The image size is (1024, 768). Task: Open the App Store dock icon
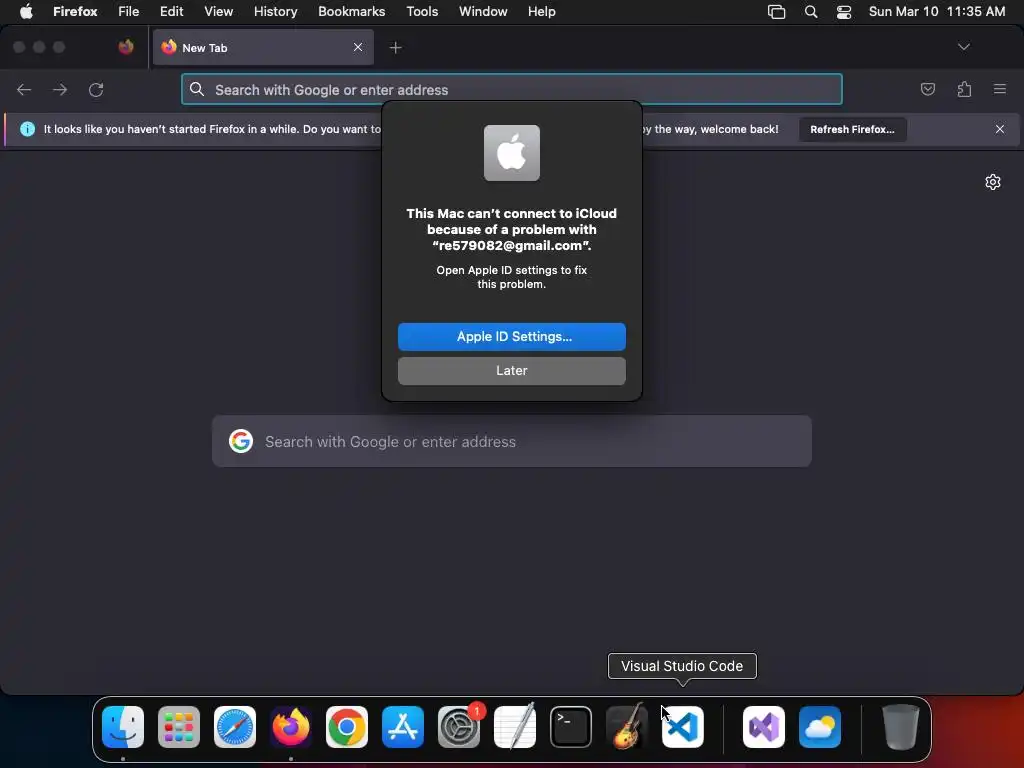403,727
